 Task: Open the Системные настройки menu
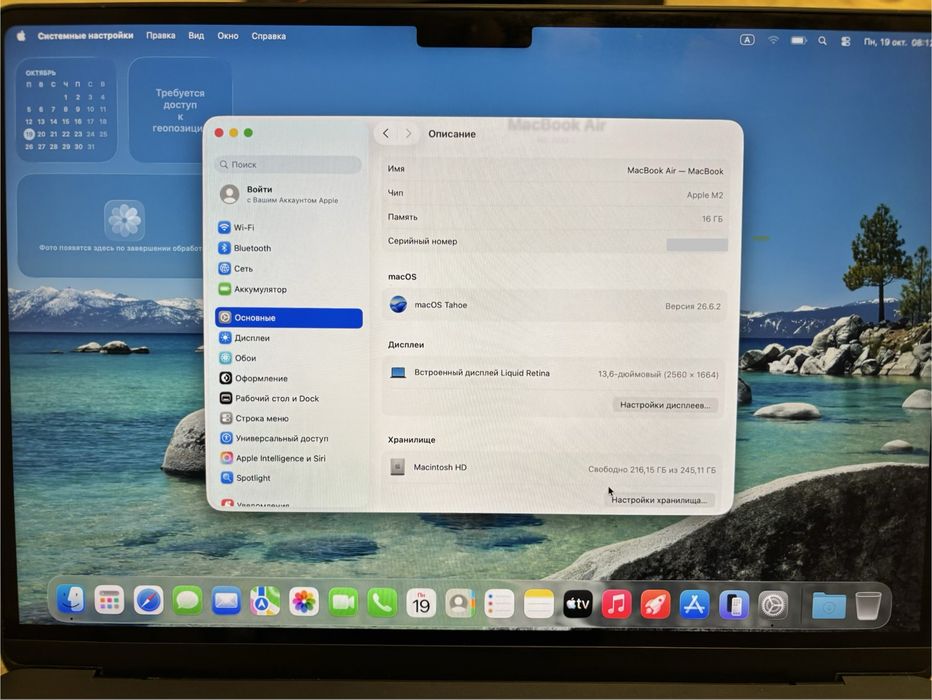pyautogui.click(x=85, y=36)
